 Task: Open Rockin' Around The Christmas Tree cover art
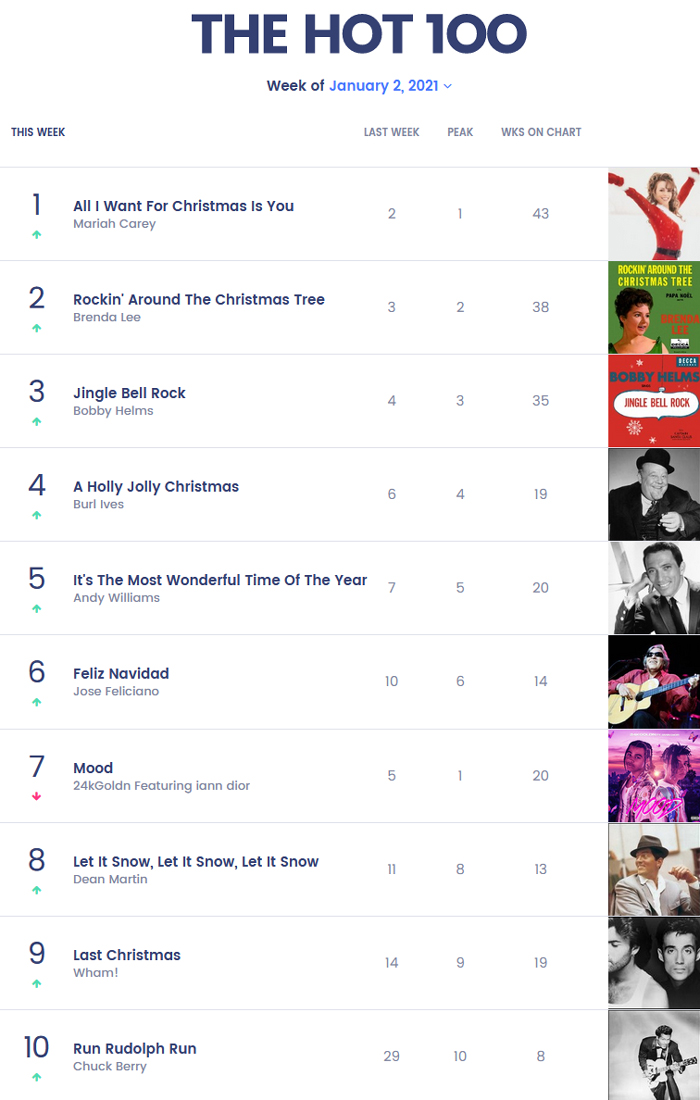pyautogui.click(x=654, y=307)
